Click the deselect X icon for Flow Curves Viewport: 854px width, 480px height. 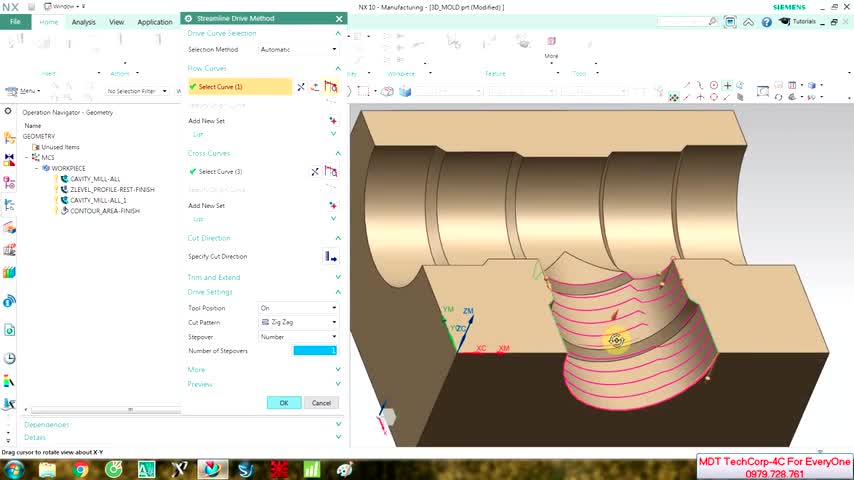coord(301,87)
